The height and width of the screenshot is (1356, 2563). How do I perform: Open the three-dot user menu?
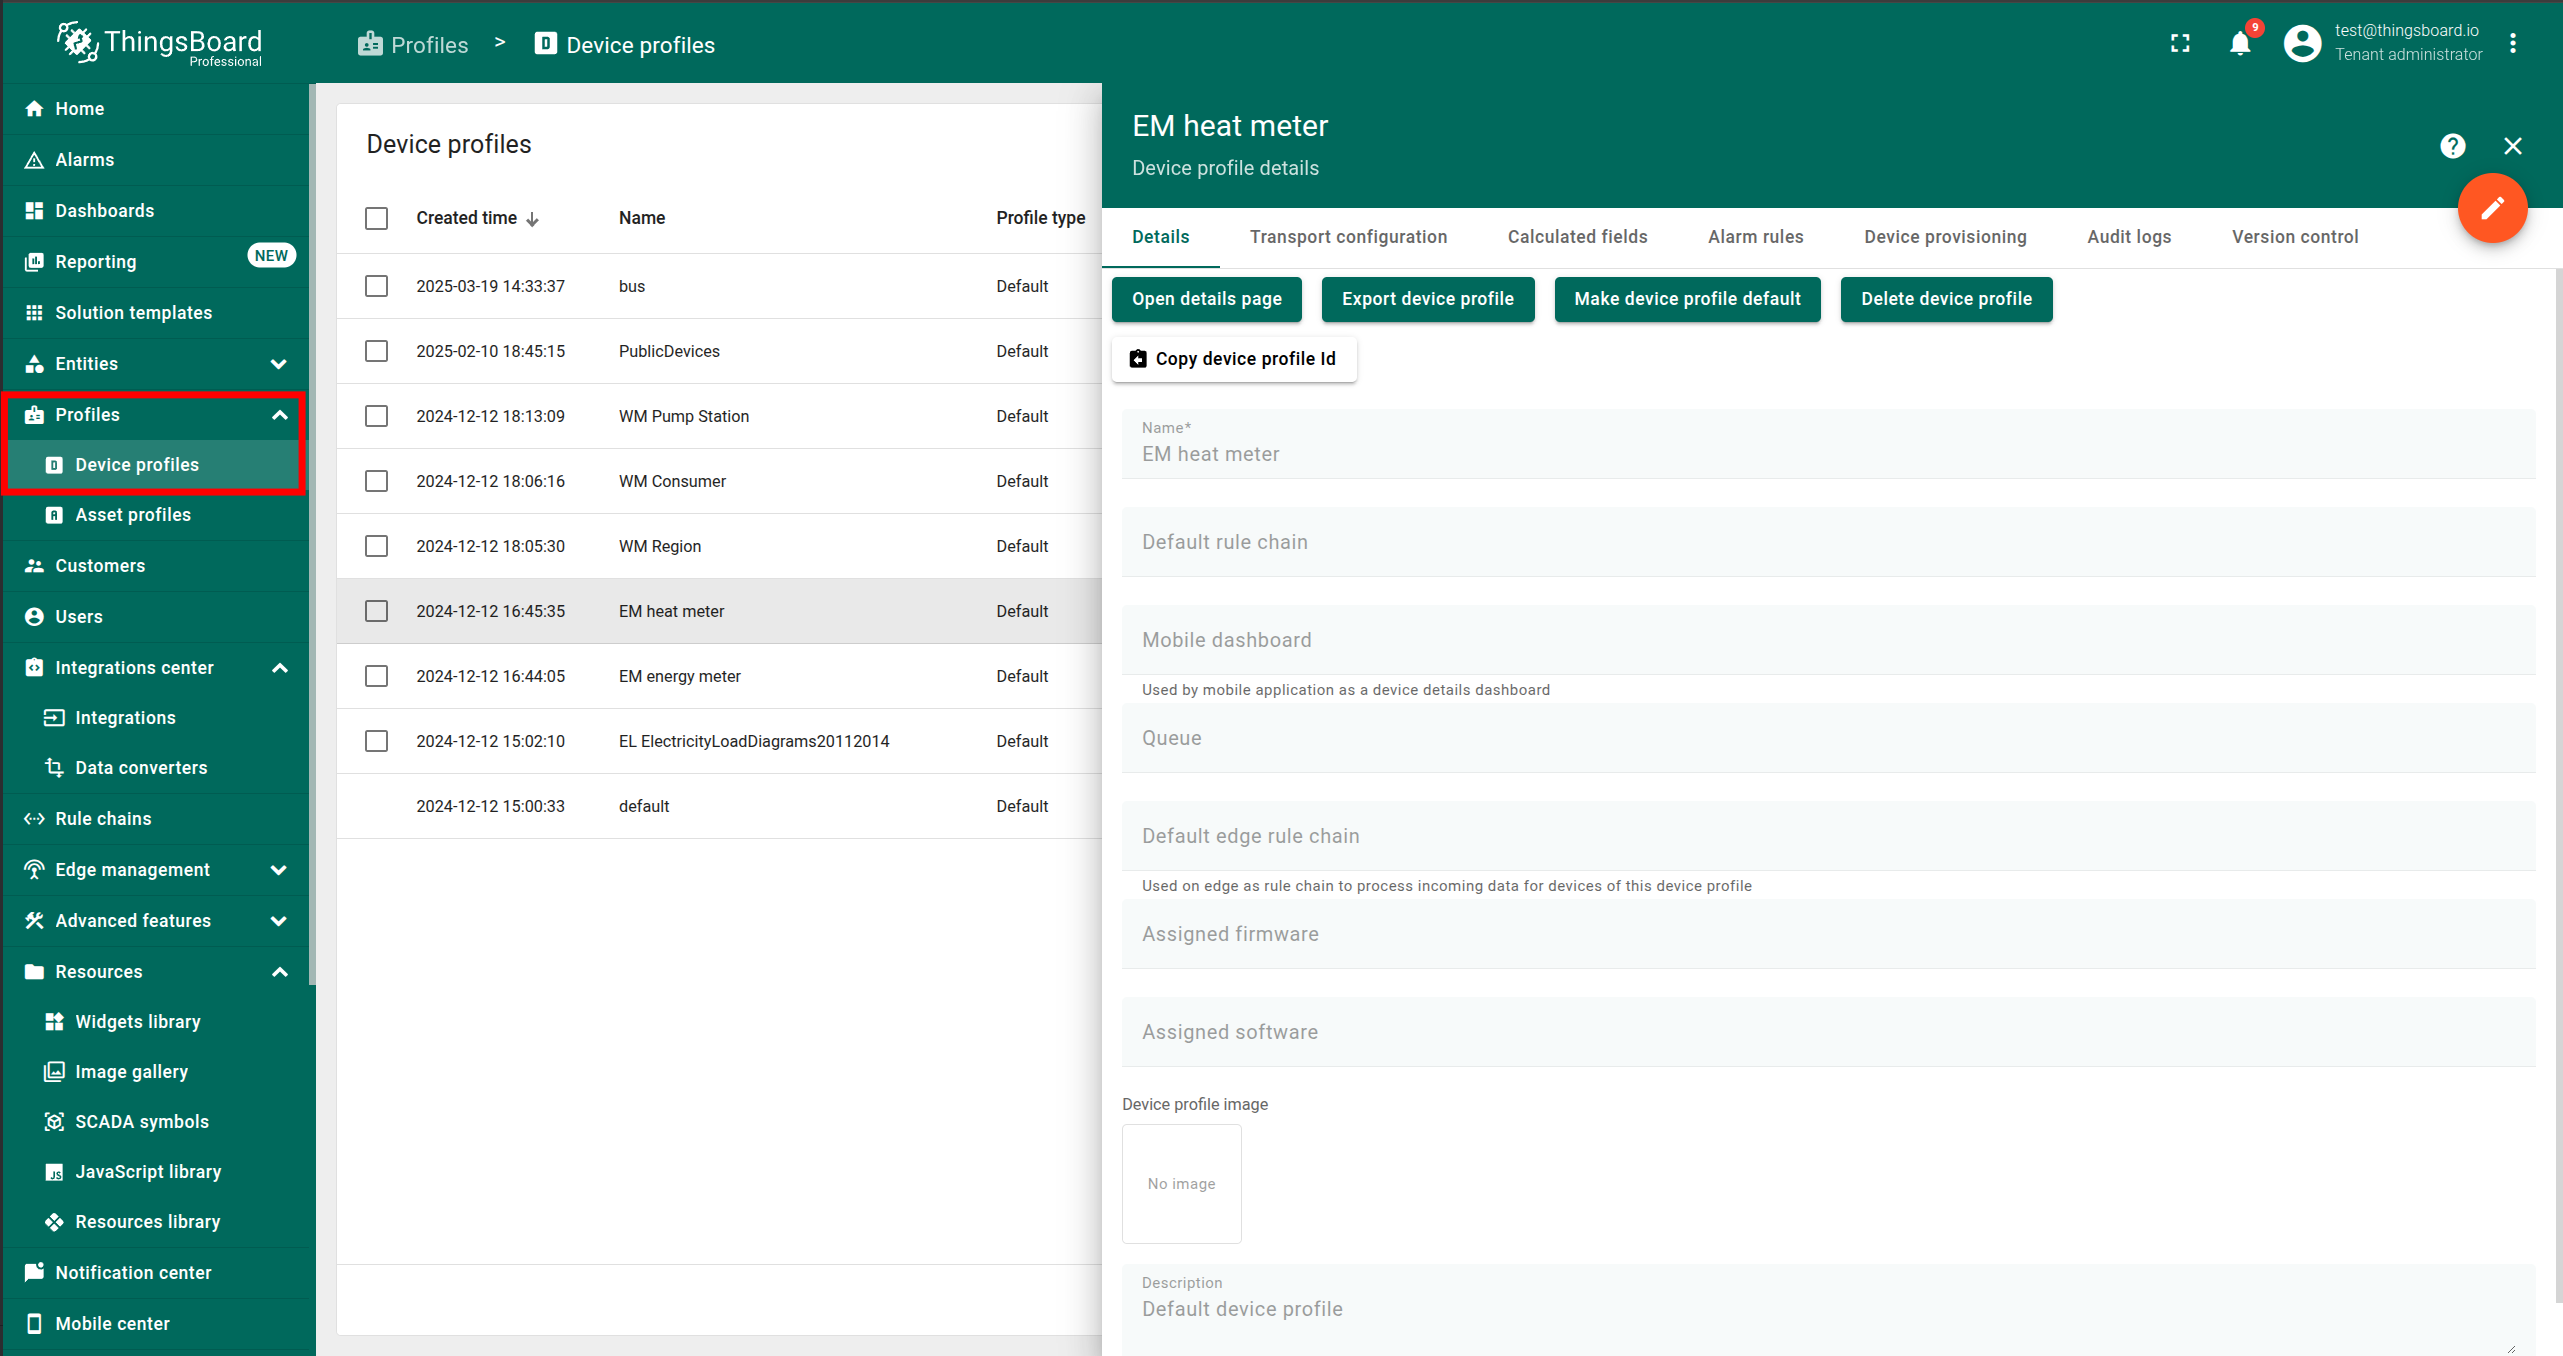[x=2512, y=43]
